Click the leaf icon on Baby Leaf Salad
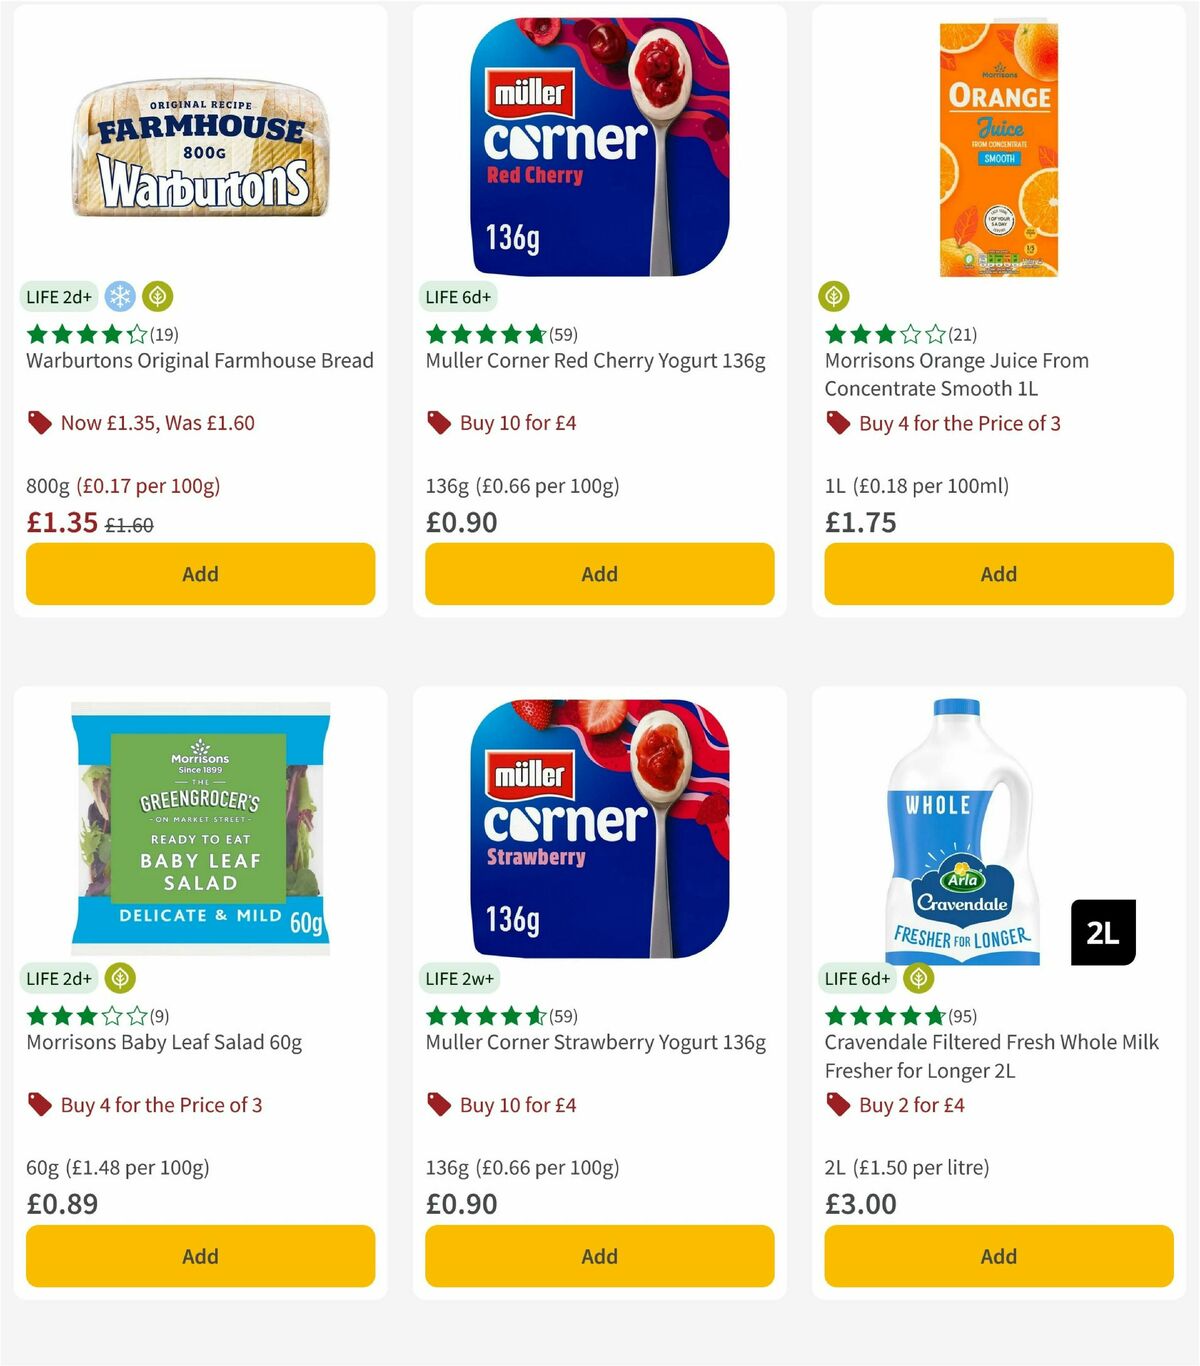Image resolution: width=1200 pixels, height=1366 pixels. click(119, 978)
